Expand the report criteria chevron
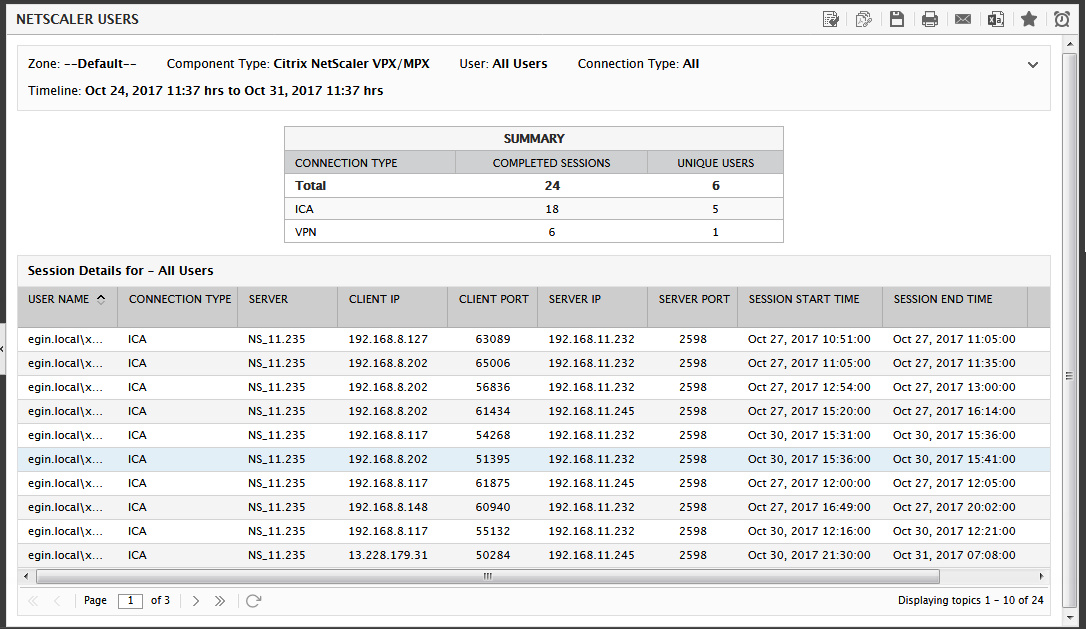This screenshot has width=1086, height=629. (x=1033, y=65)
